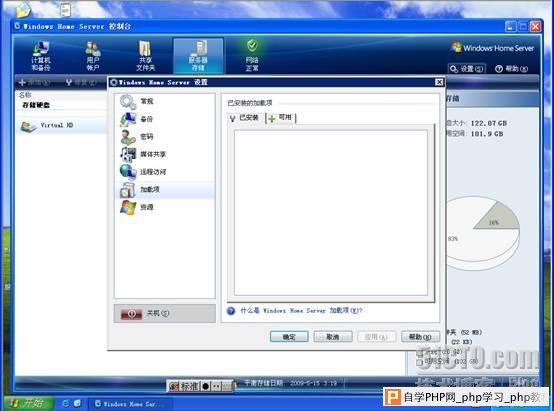Close the Windows Home Server settings dialog
Image resolution: width=554 pixels, height=411 pixels.
pos(439,82)
